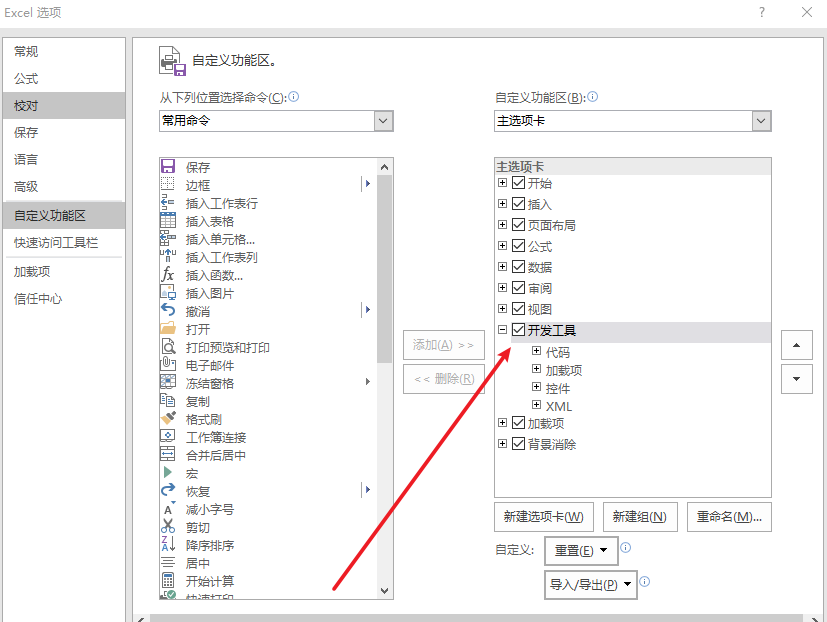827x622 pixels.
Task: Click the 居中 center align icon
Action: 168,562
